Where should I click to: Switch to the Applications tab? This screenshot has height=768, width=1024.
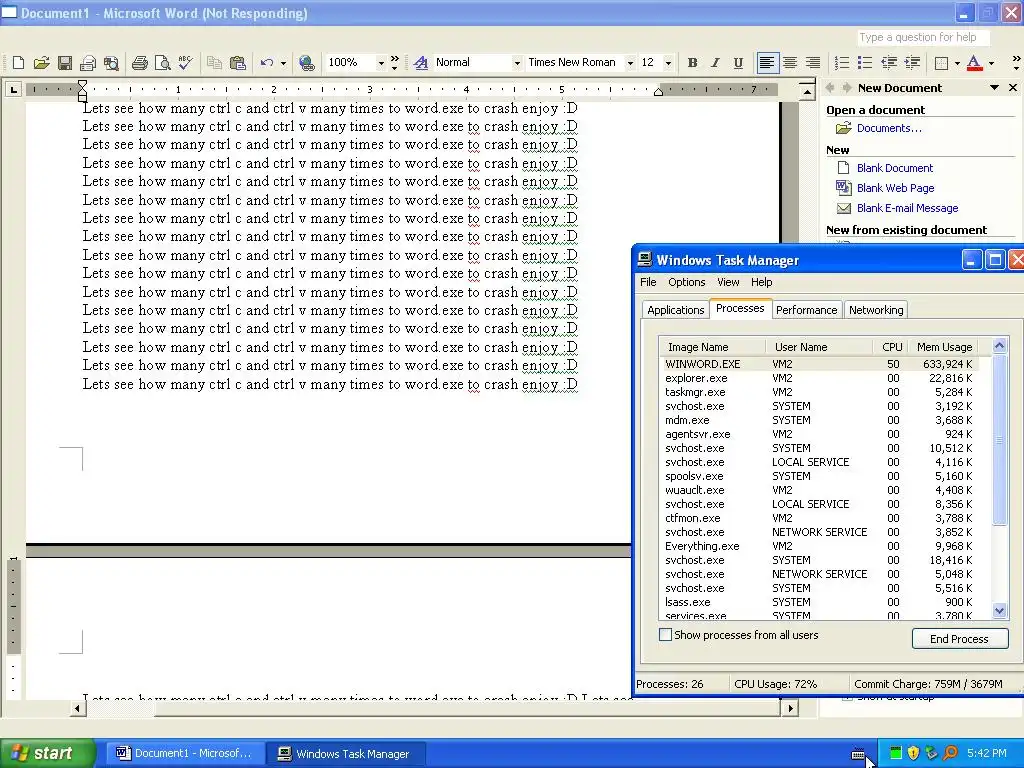pyautogui.click(x=675, y=310)
